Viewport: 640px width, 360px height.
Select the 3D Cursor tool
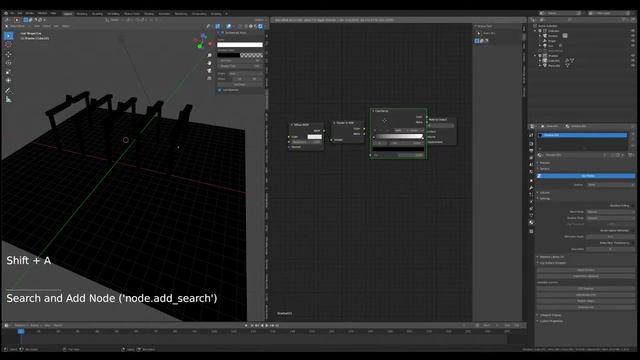pyautogui.click(x=9, y=45)
